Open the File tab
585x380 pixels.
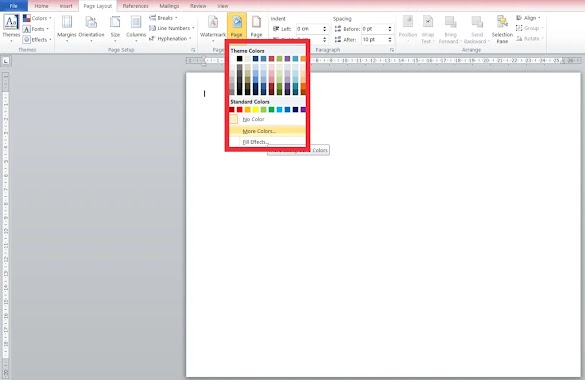(x=13, y=6)
